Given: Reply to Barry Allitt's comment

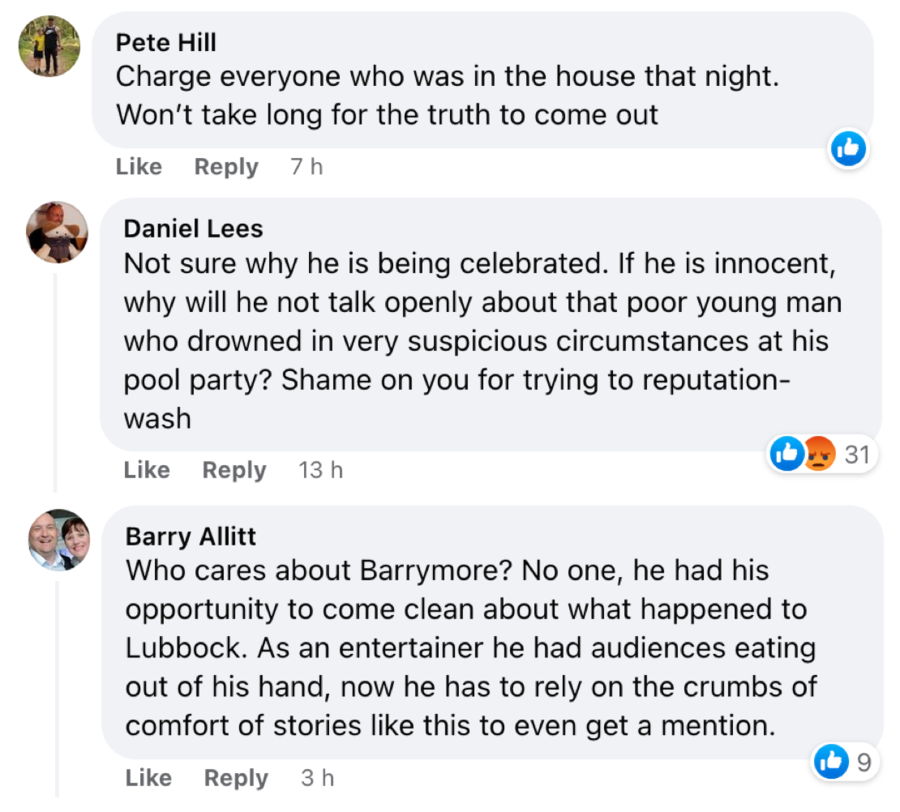Looking at the screenshot, I should pos(236,777).
